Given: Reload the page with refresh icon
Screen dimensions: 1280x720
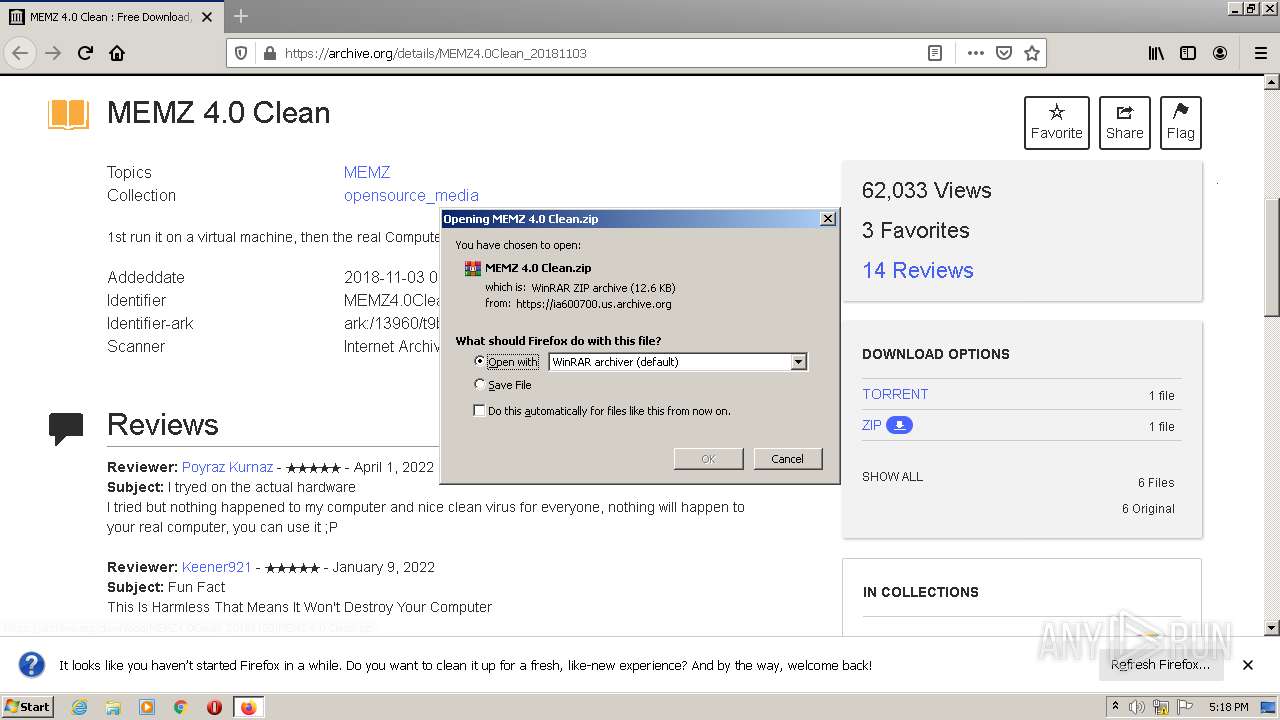Looking at the screenshot, I should (x=85, y=53).
